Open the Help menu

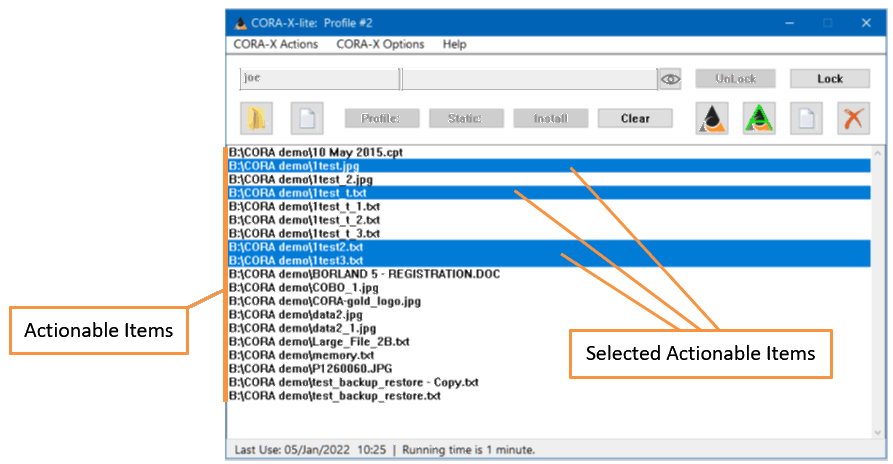tap(454, 44)
